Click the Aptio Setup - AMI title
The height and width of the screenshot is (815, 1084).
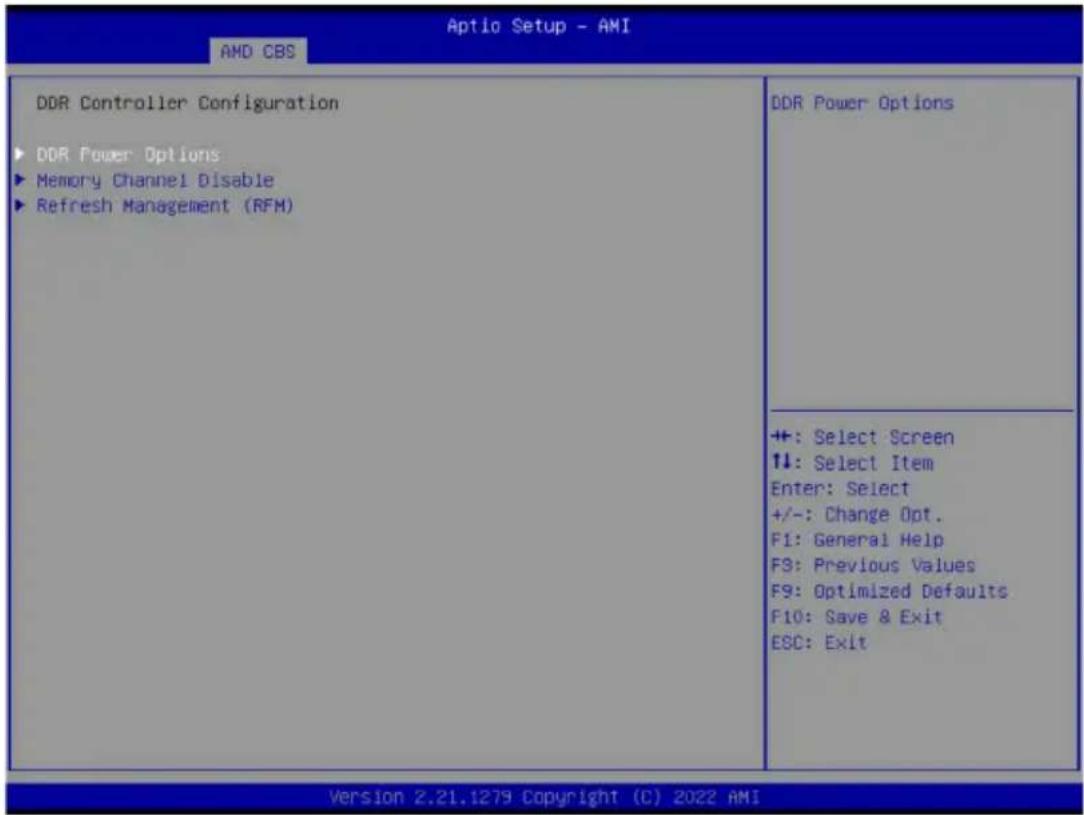pos(538,26)
